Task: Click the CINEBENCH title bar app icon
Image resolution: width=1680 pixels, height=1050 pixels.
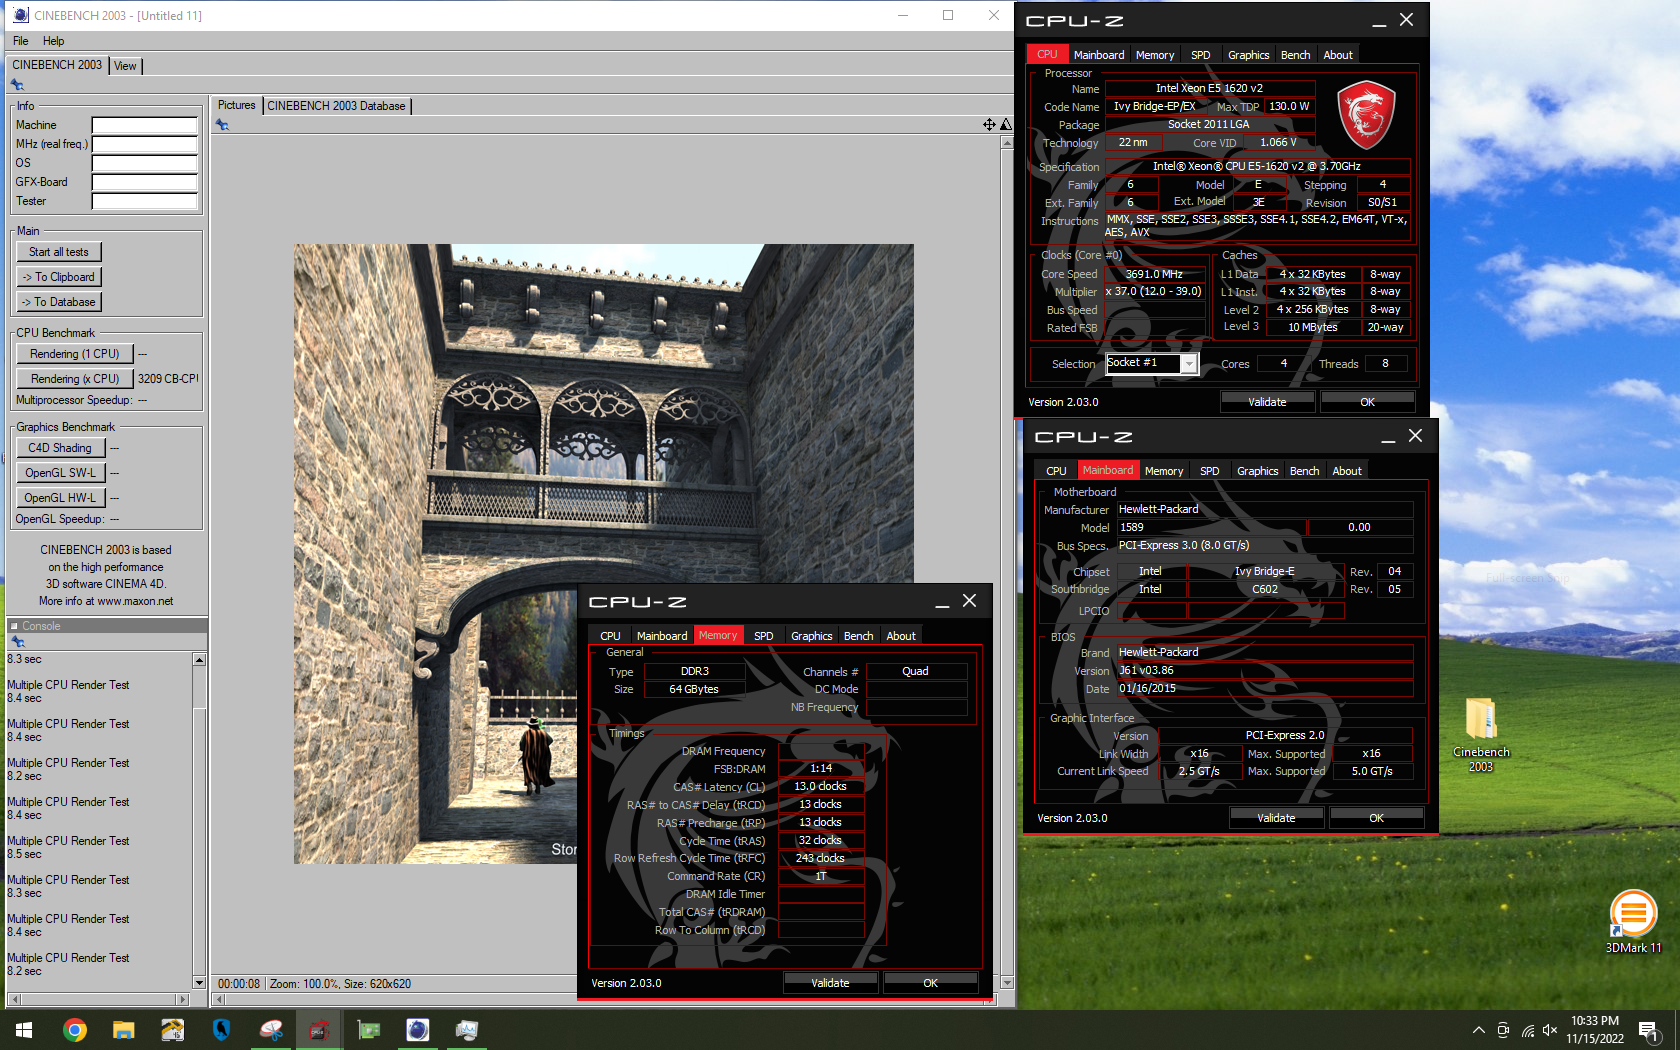Action: tap(20, 15)
